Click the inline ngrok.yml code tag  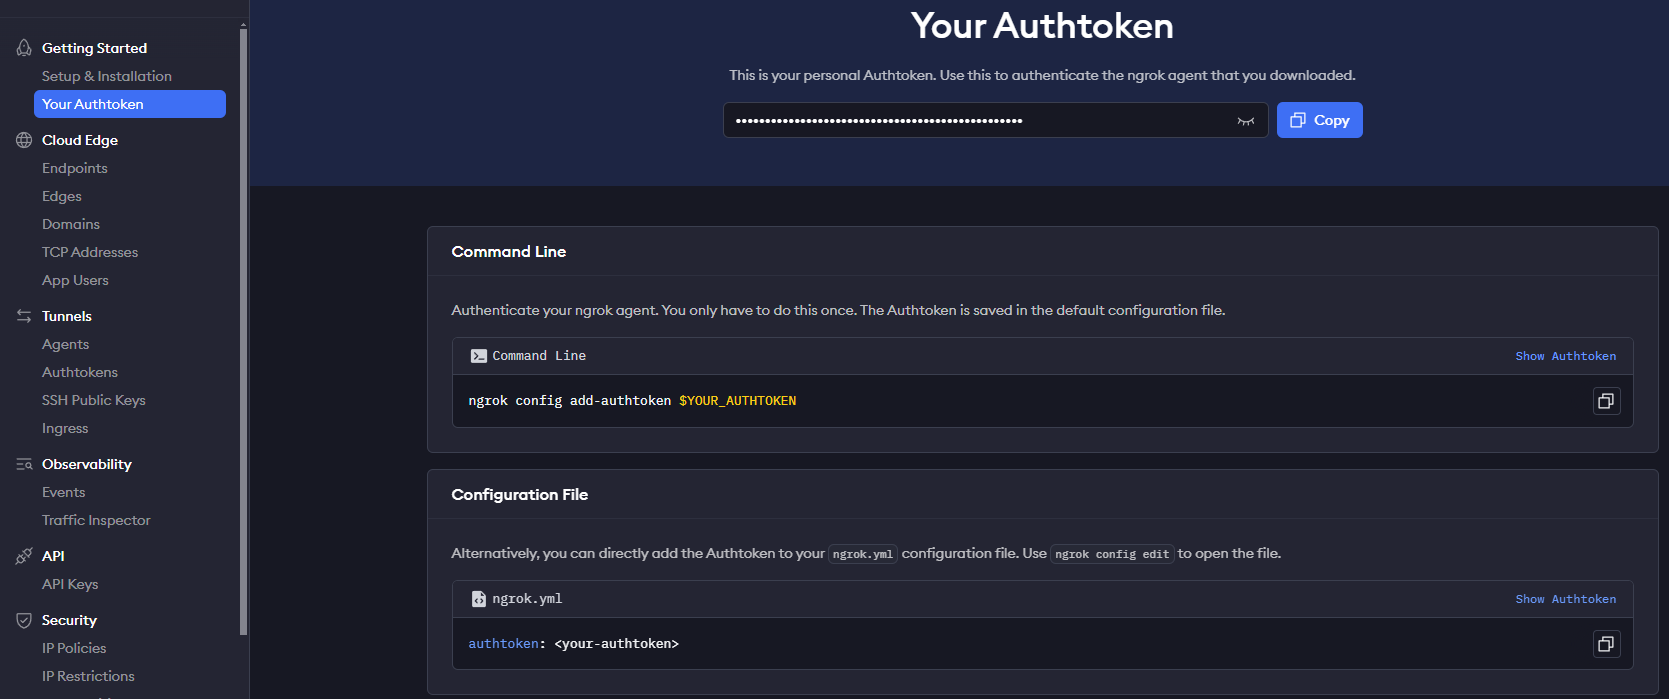pyautogui.click(x=863, y=554)
